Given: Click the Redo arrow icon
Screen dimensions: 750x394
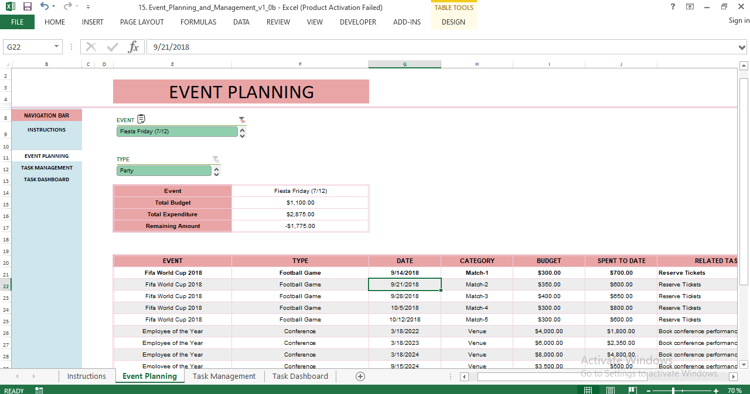Looking at the screenshot, I should click(67, 6).
